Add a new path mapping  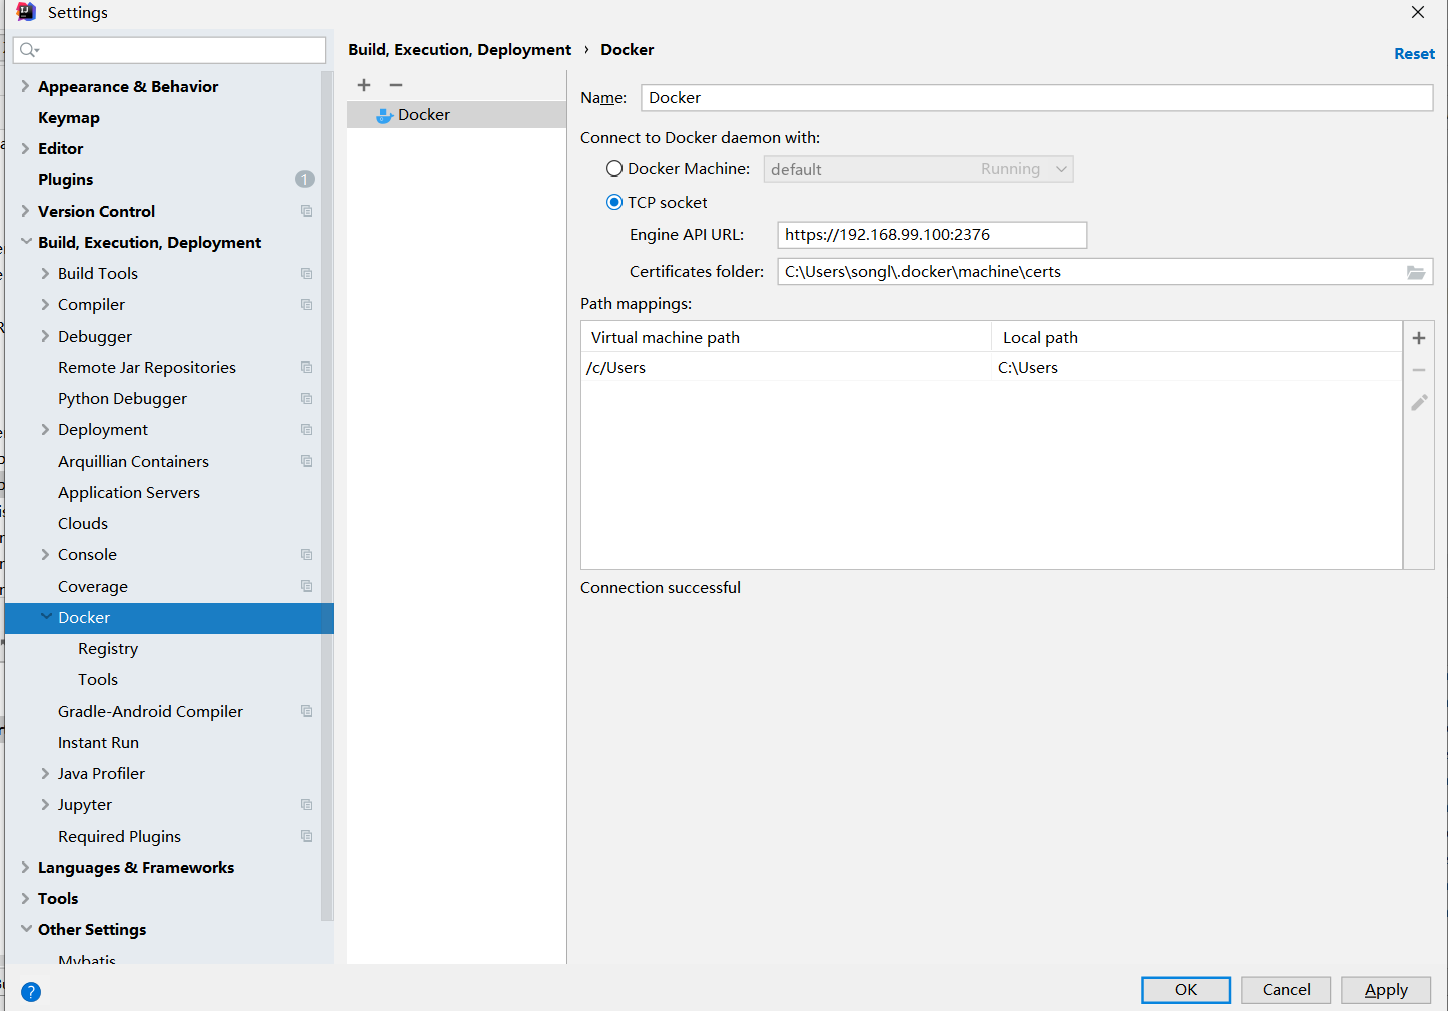coord(1419,338)
